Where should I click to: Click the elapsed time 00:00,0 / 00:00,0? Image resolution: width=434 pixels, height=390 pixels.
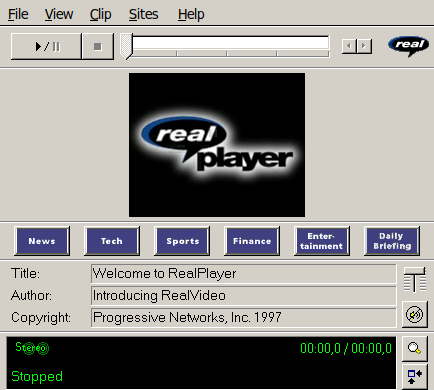point(346,348)
